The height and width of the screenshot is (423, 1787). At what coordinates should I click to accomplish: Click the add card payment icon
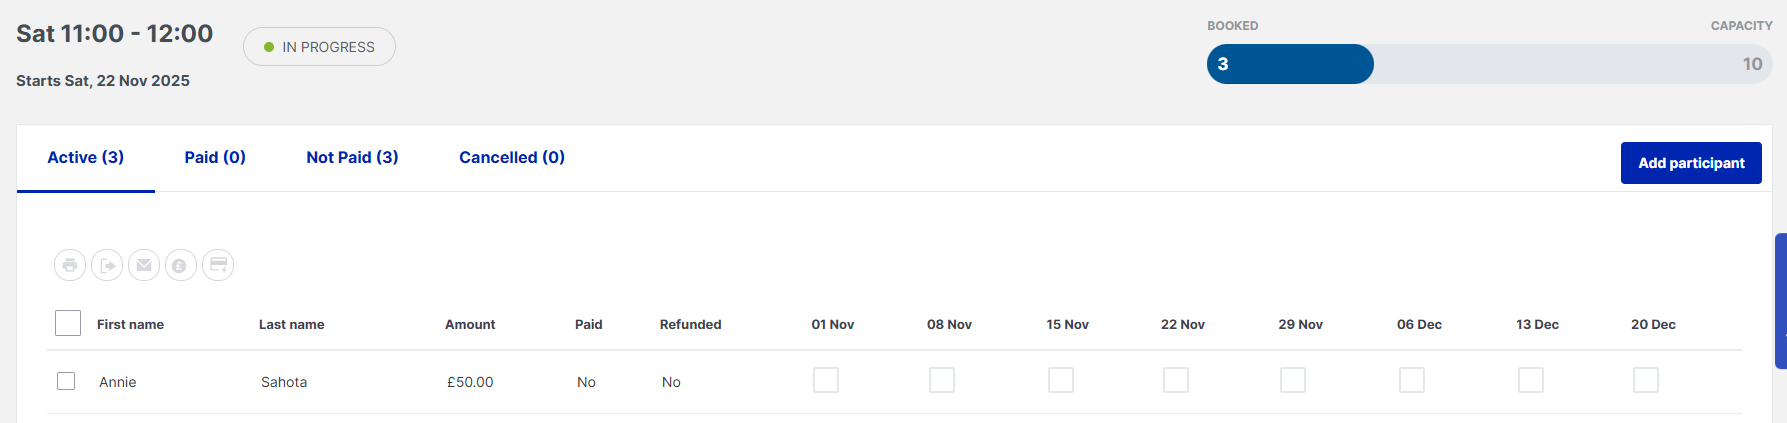[218, 265]
